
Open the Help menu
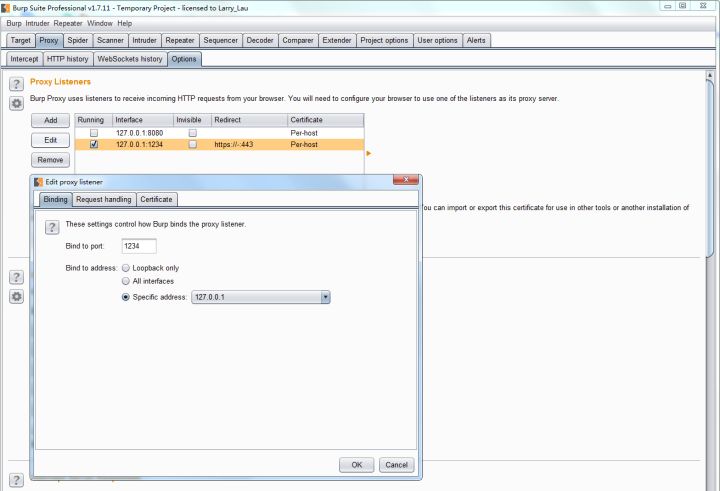point(124,23)
